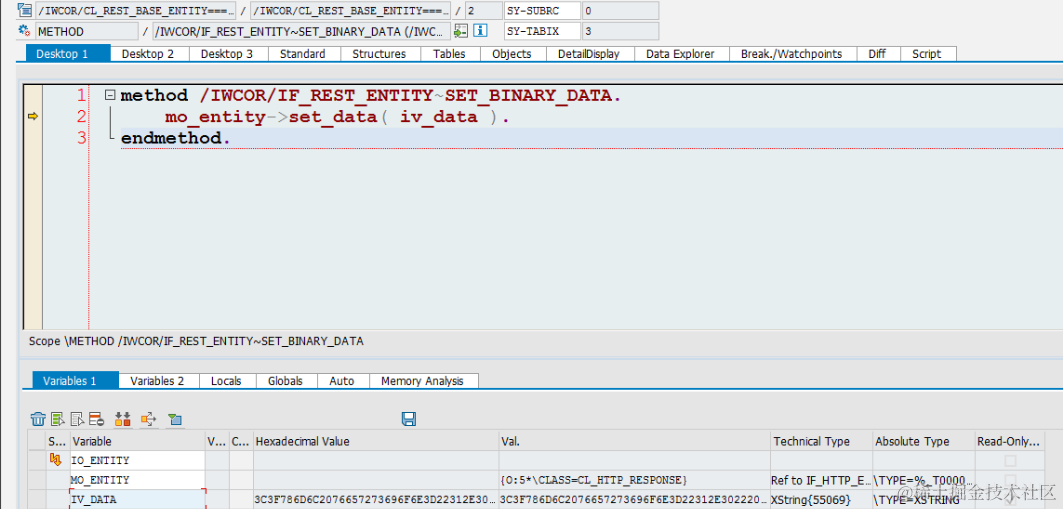This screenshot has height=509, width=1063.
Task: Open the Auto tab
Action: tap(342, 381)
